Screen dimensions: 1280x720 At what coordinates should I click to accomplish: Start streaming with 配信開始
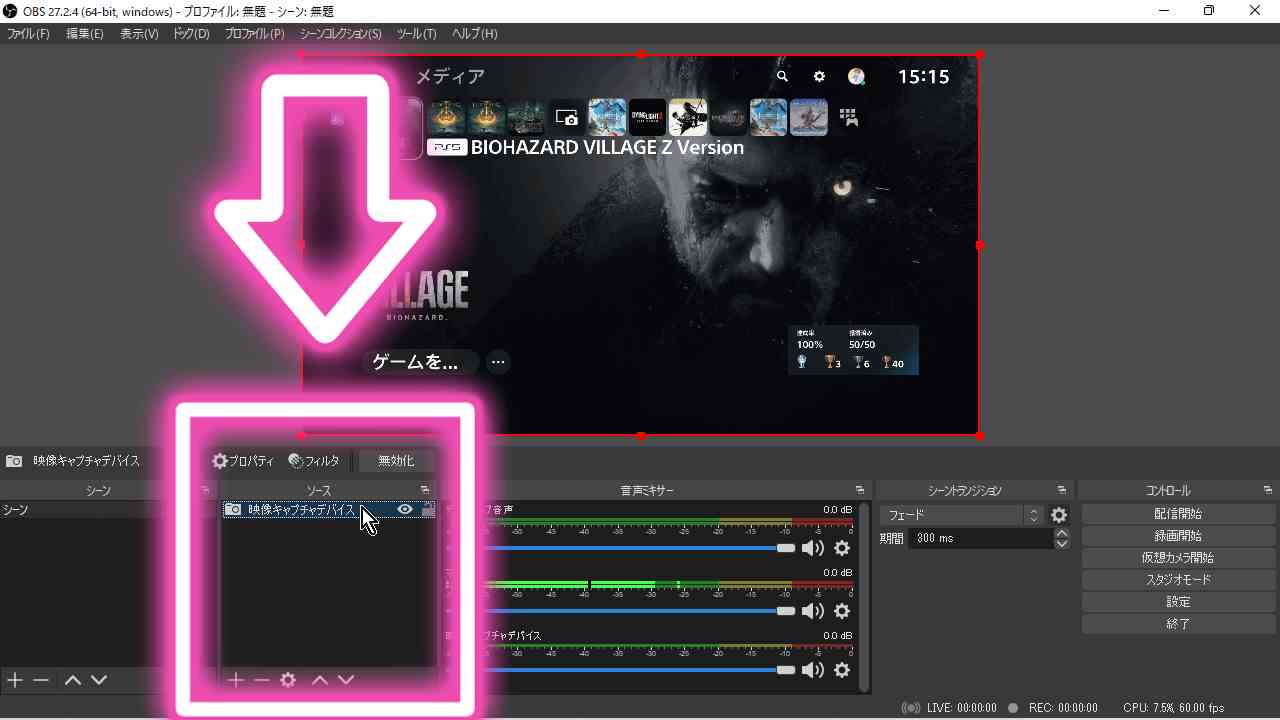[1178, 514]
